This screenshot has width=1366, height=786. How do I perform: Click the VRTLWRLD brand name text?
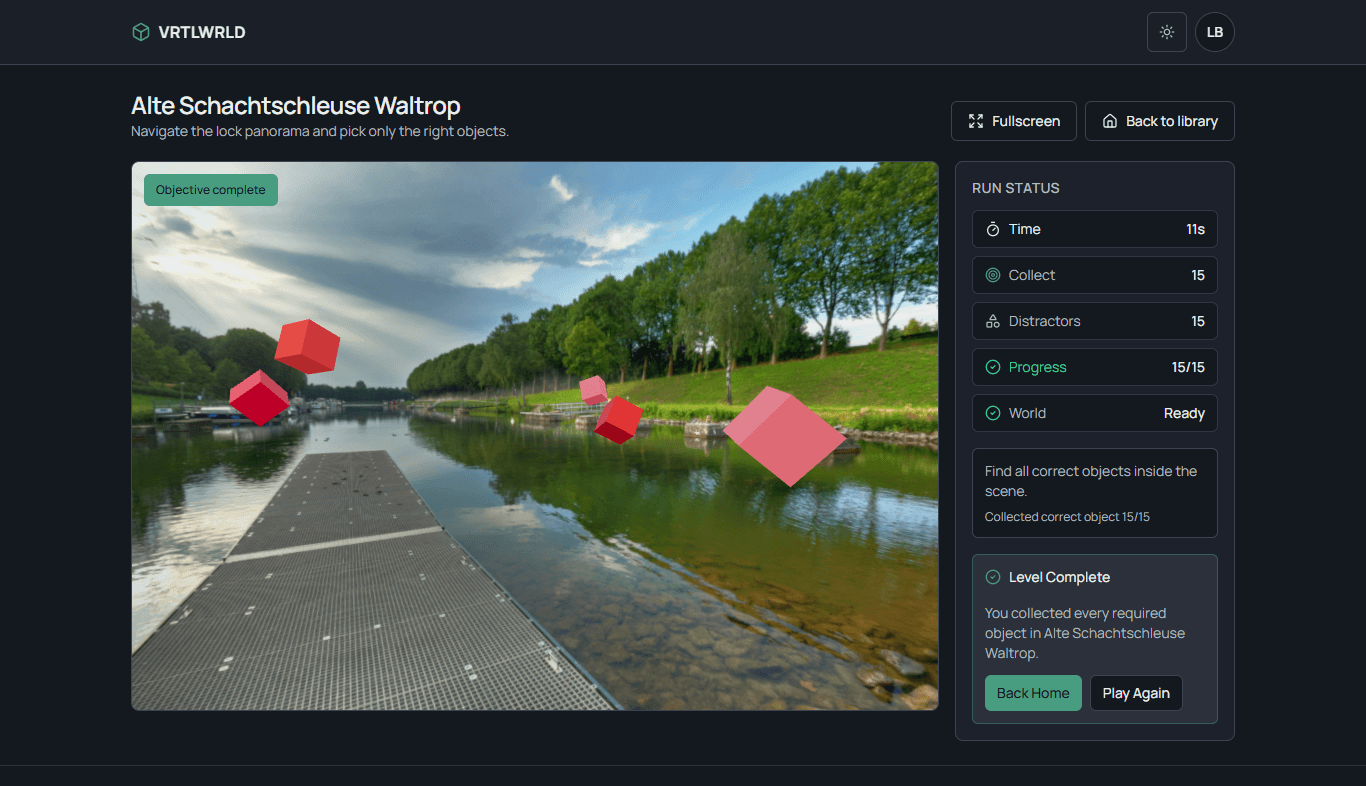click(202, 32)
